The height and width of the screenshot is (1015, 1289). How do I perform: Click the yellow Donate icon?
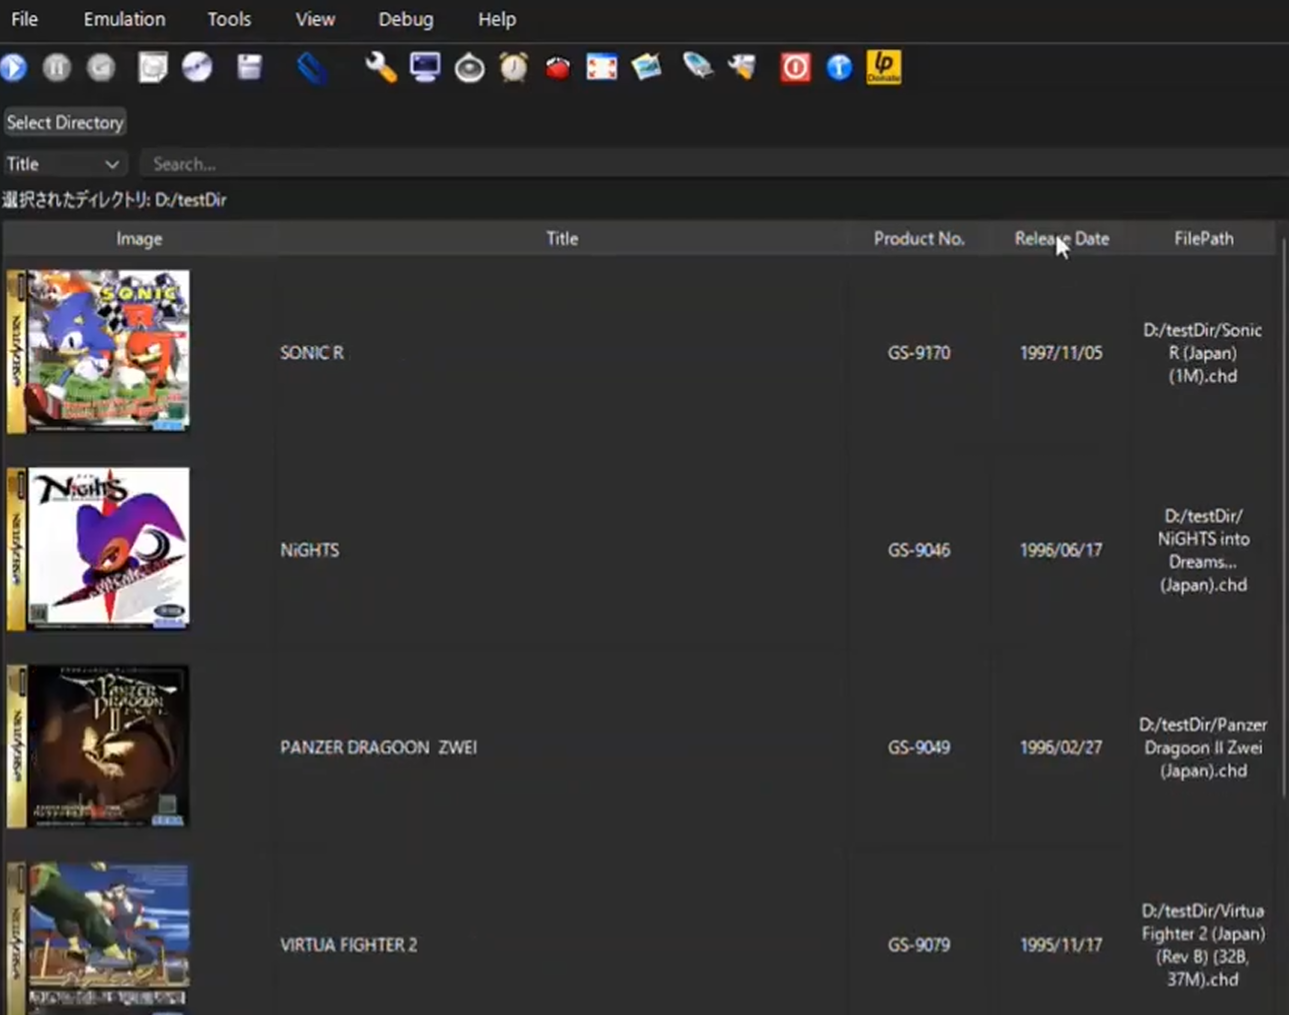(x=884, y=67)
